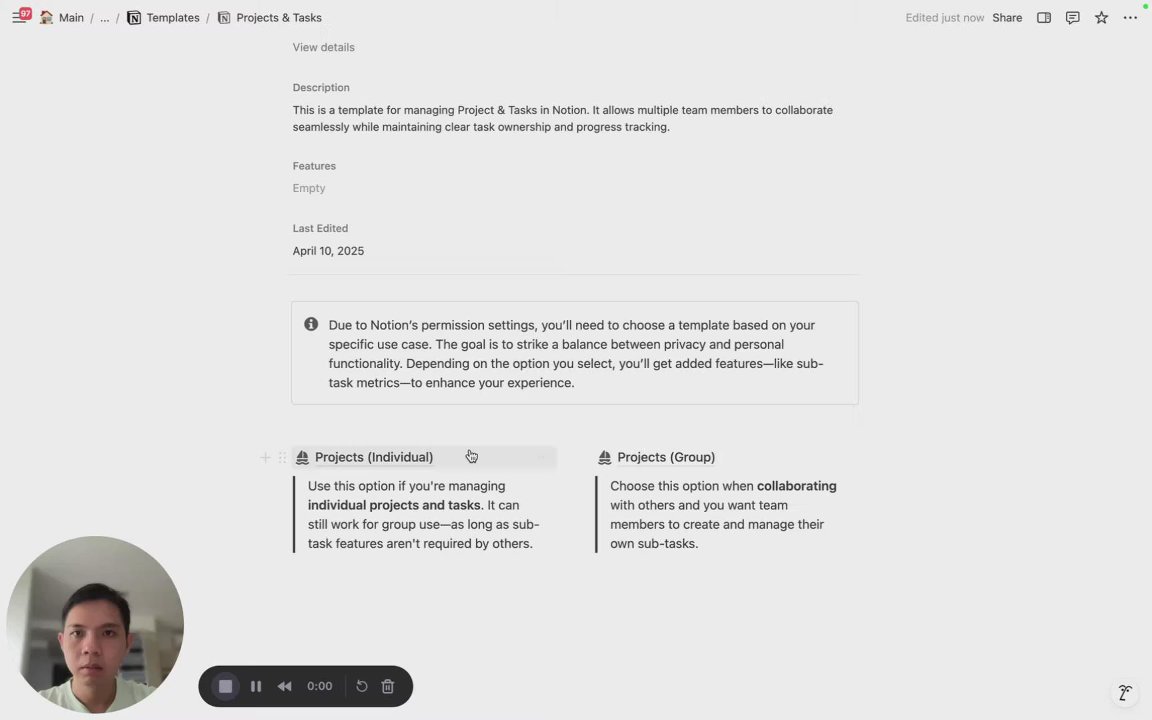Click the Share button
The height and width of the screenshot is (720, 1152).
(x=1007, y=18)
